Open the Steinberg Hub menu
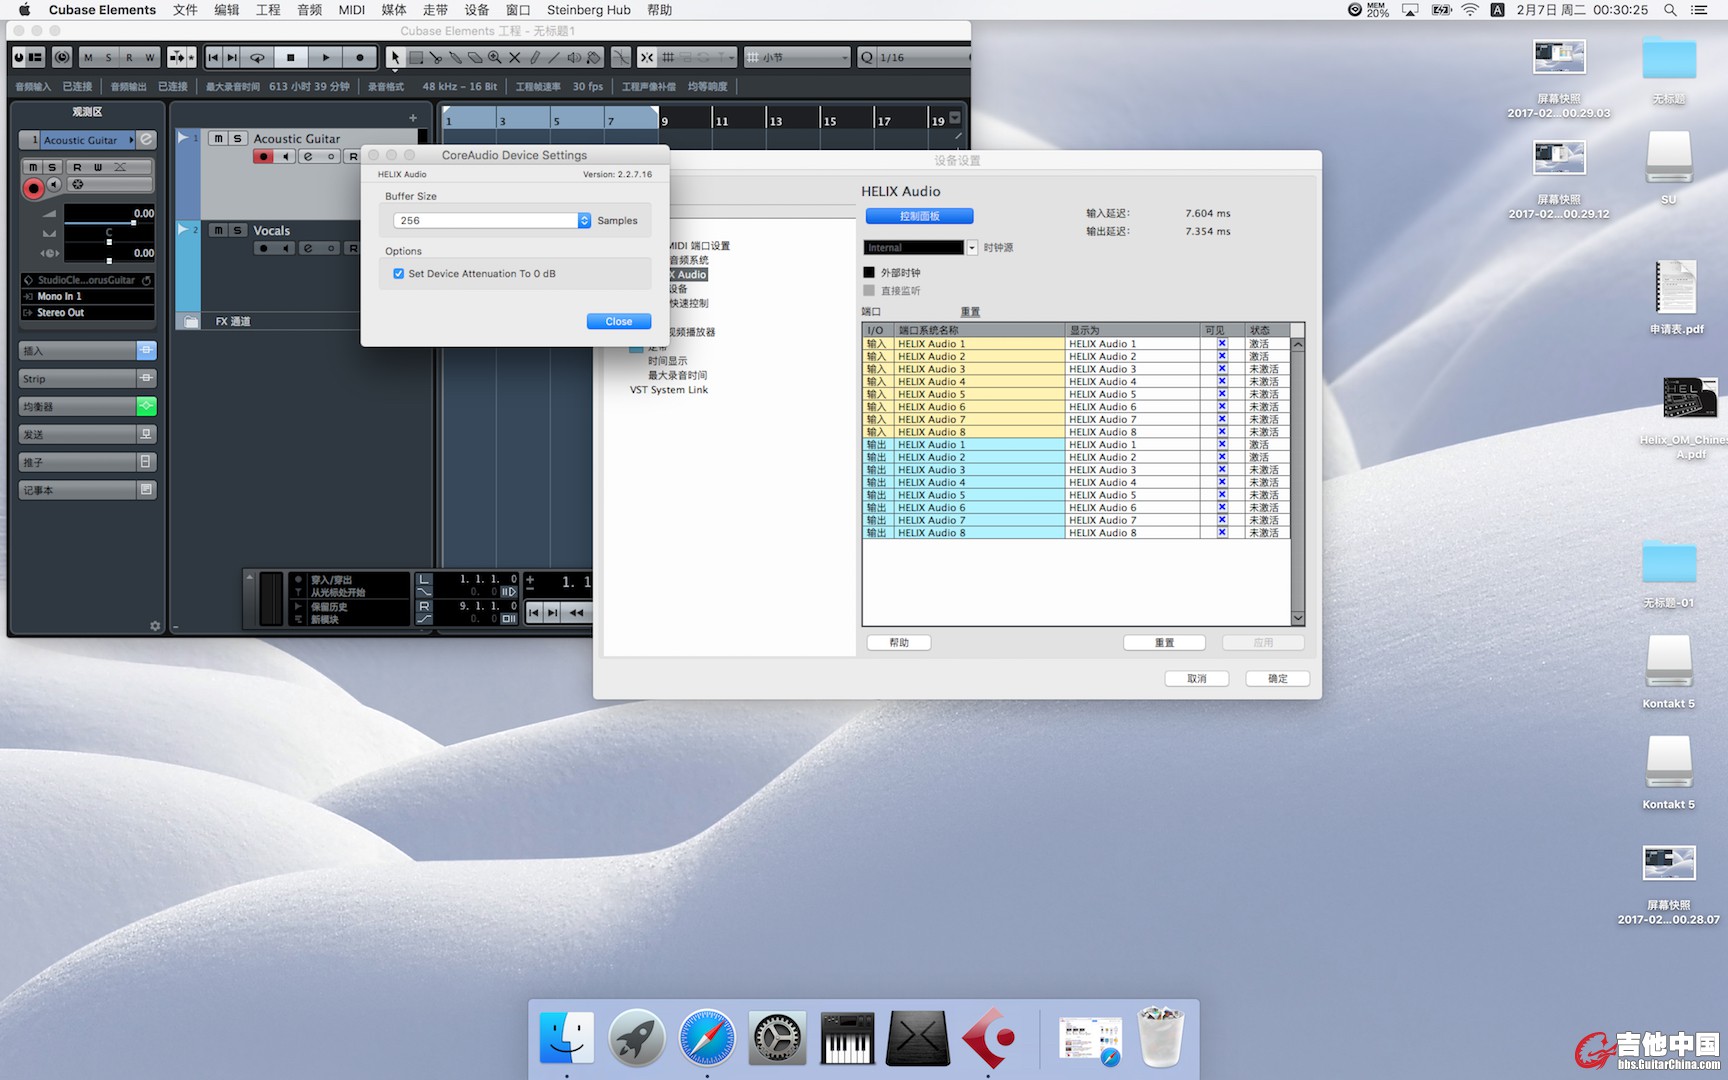 coord(588,10)
